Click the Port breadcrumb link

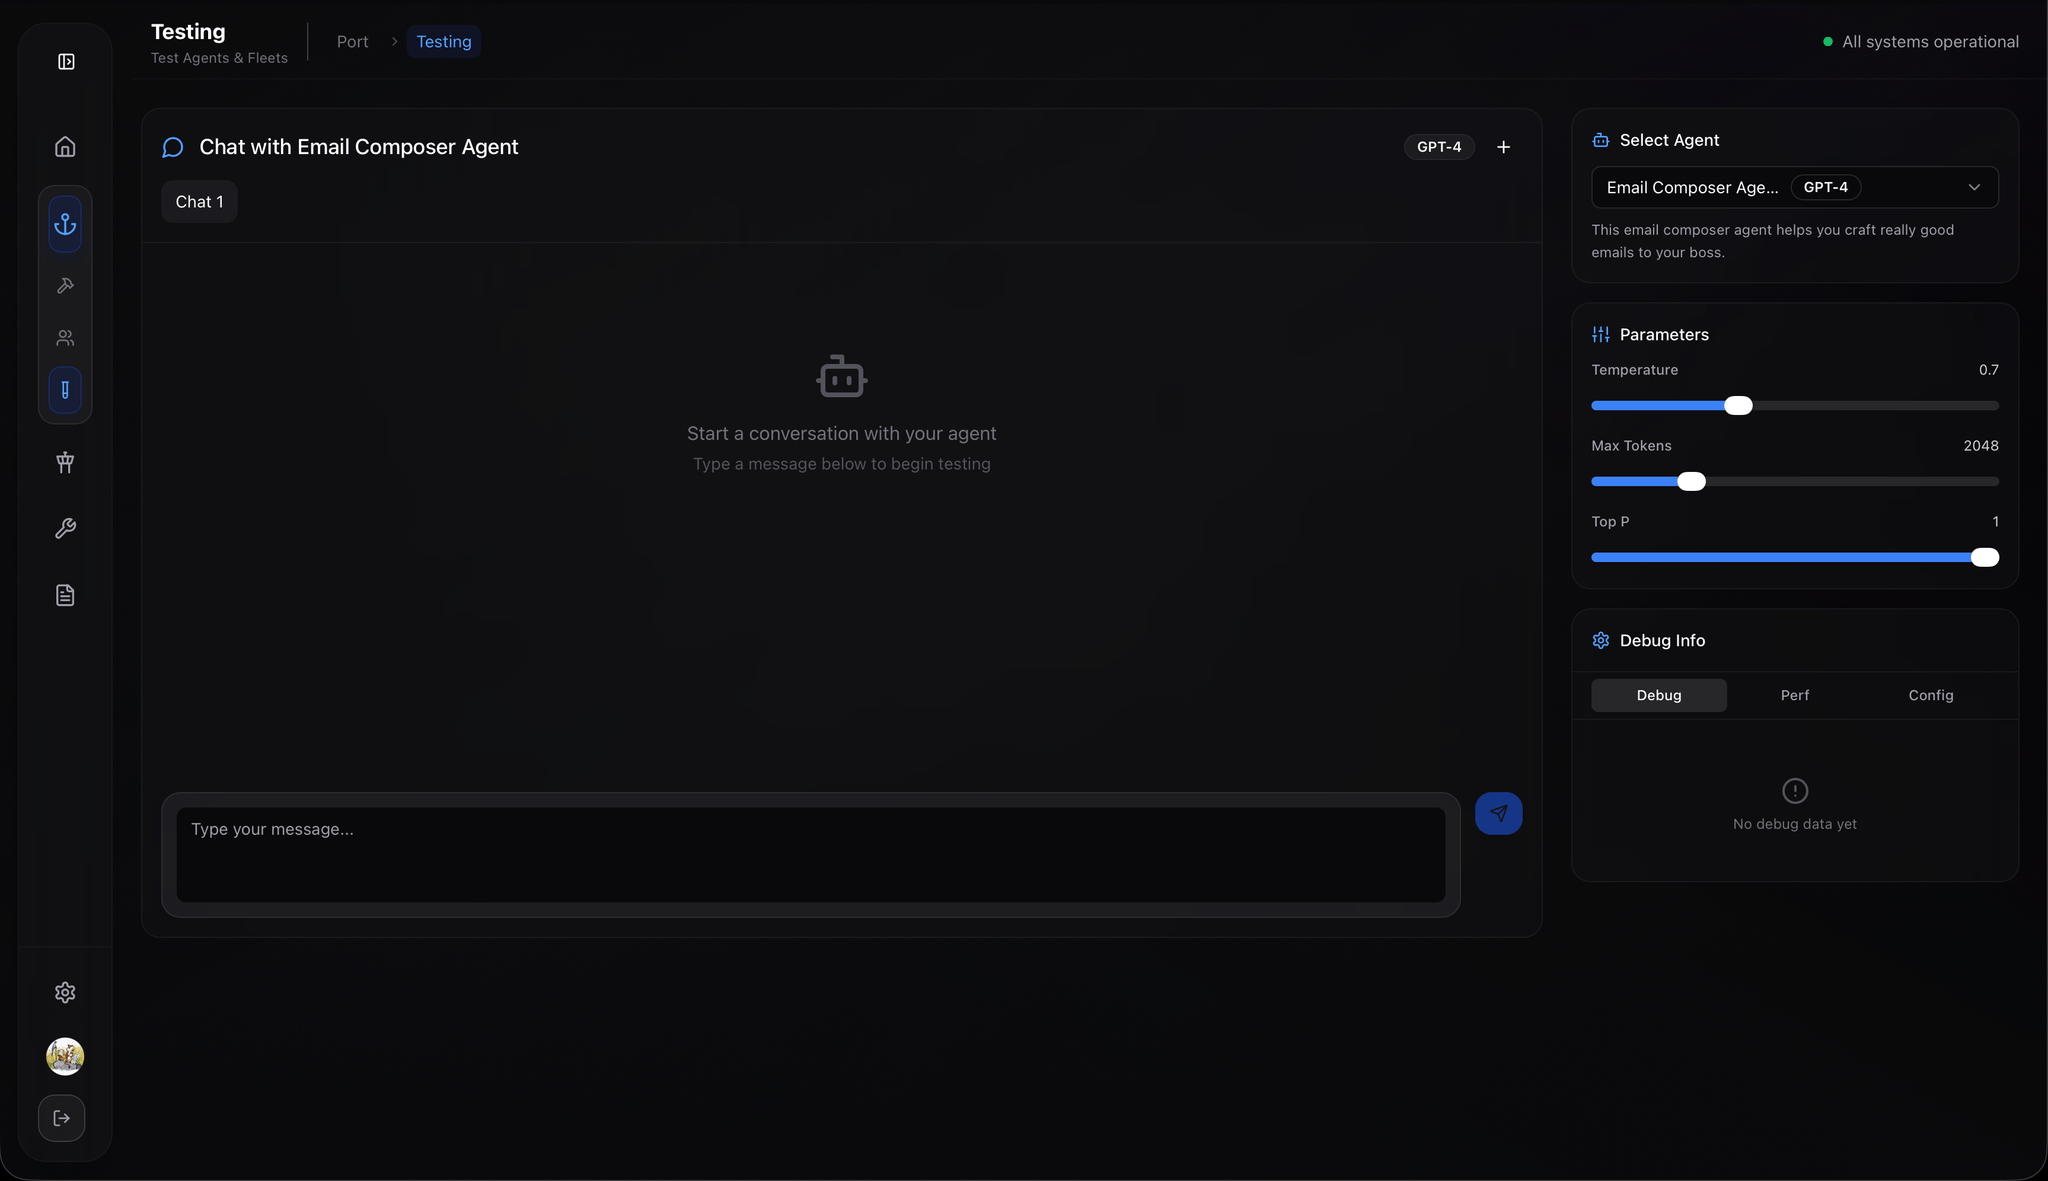click(x=352, y=42)
